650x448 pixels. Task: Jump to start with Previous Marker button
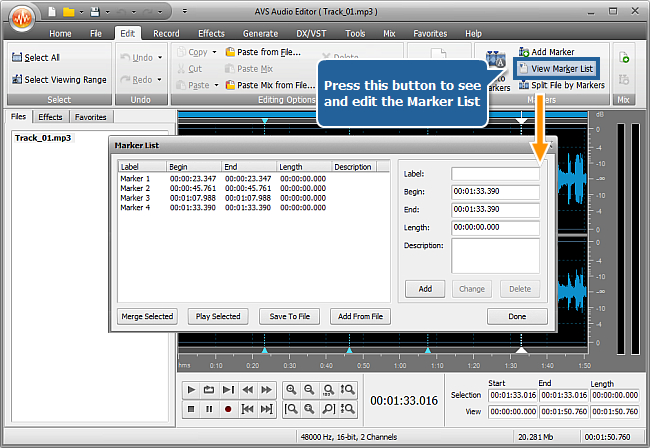tap(247, 409)
